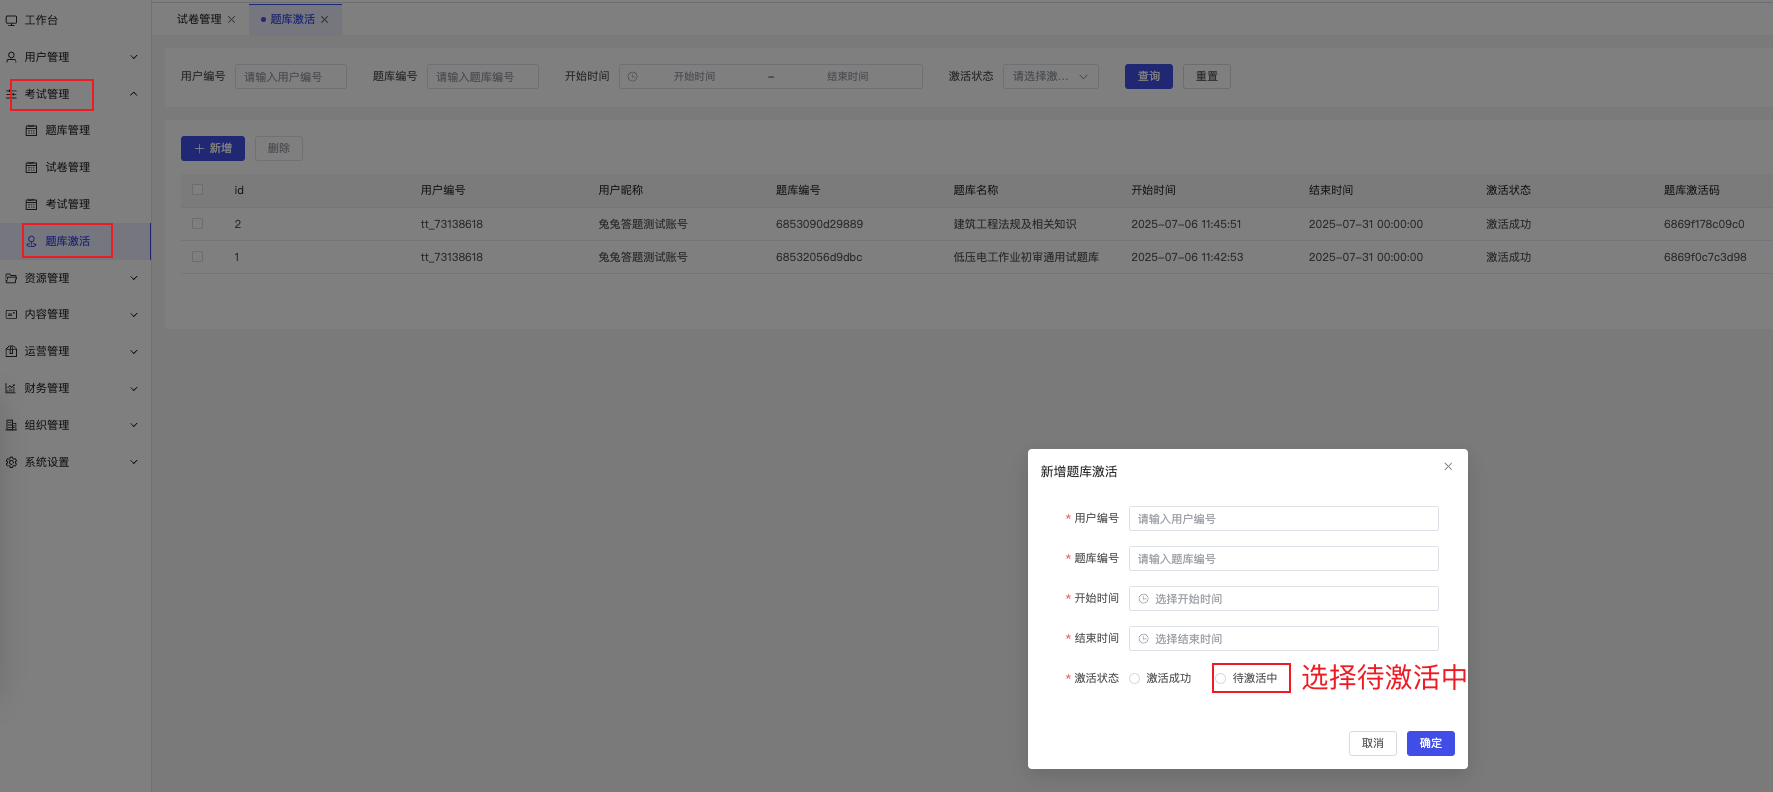Open 题库管理 in the sidebar
Viewport: 1773px width, 792px height.
67,131
